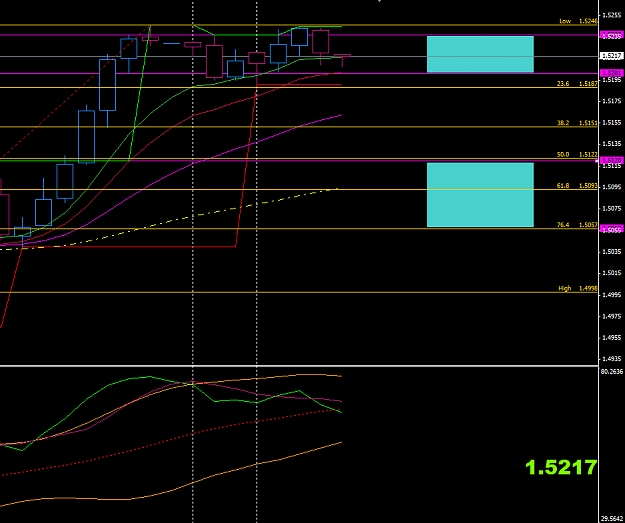Click the 1.5175 price axis label

(612, 101)
